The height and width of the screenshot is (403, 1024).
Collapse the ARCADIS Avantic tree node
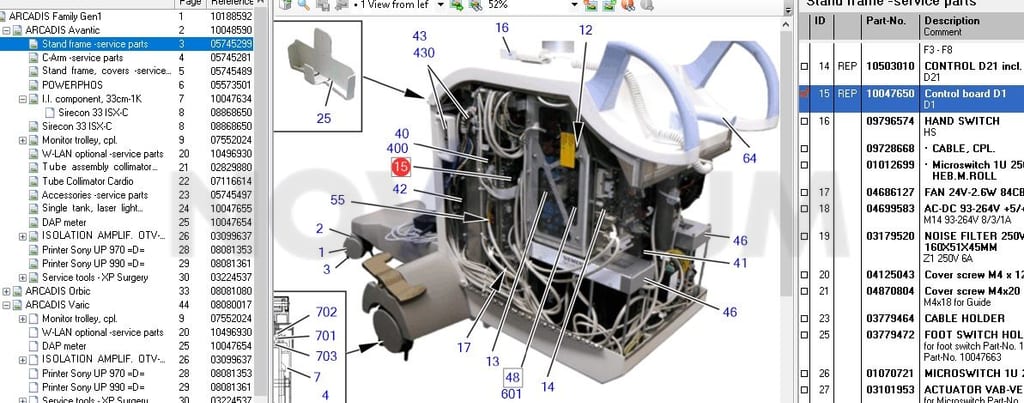click(7, 30)
